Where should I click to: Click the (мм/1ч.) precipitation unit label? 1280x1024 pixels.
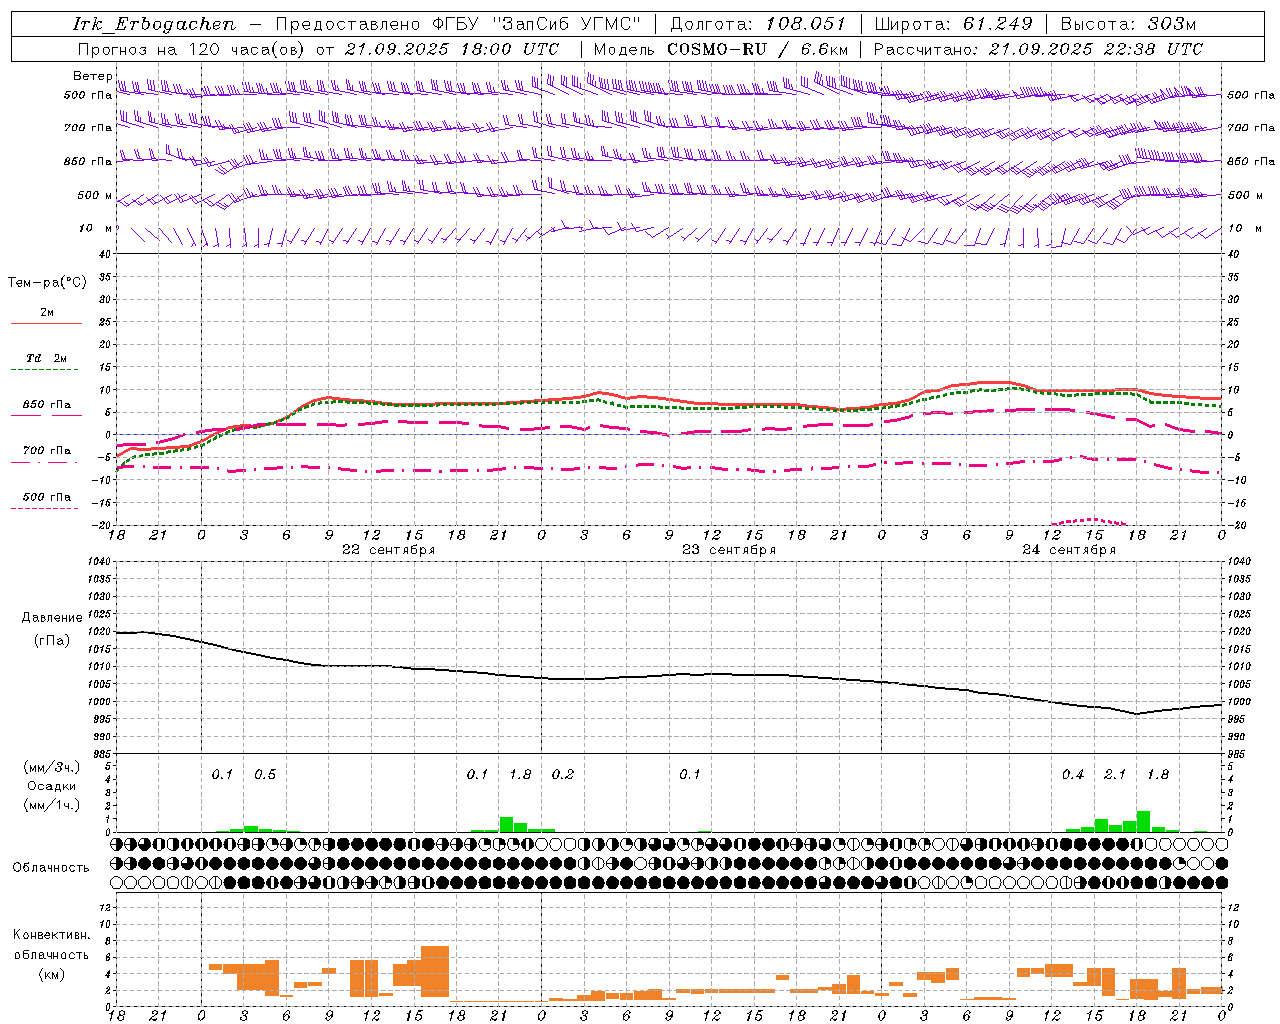[52, 805]
